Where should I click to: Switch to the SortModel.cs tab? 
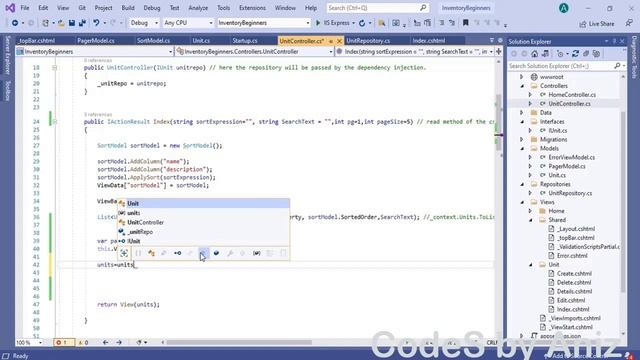153,41
